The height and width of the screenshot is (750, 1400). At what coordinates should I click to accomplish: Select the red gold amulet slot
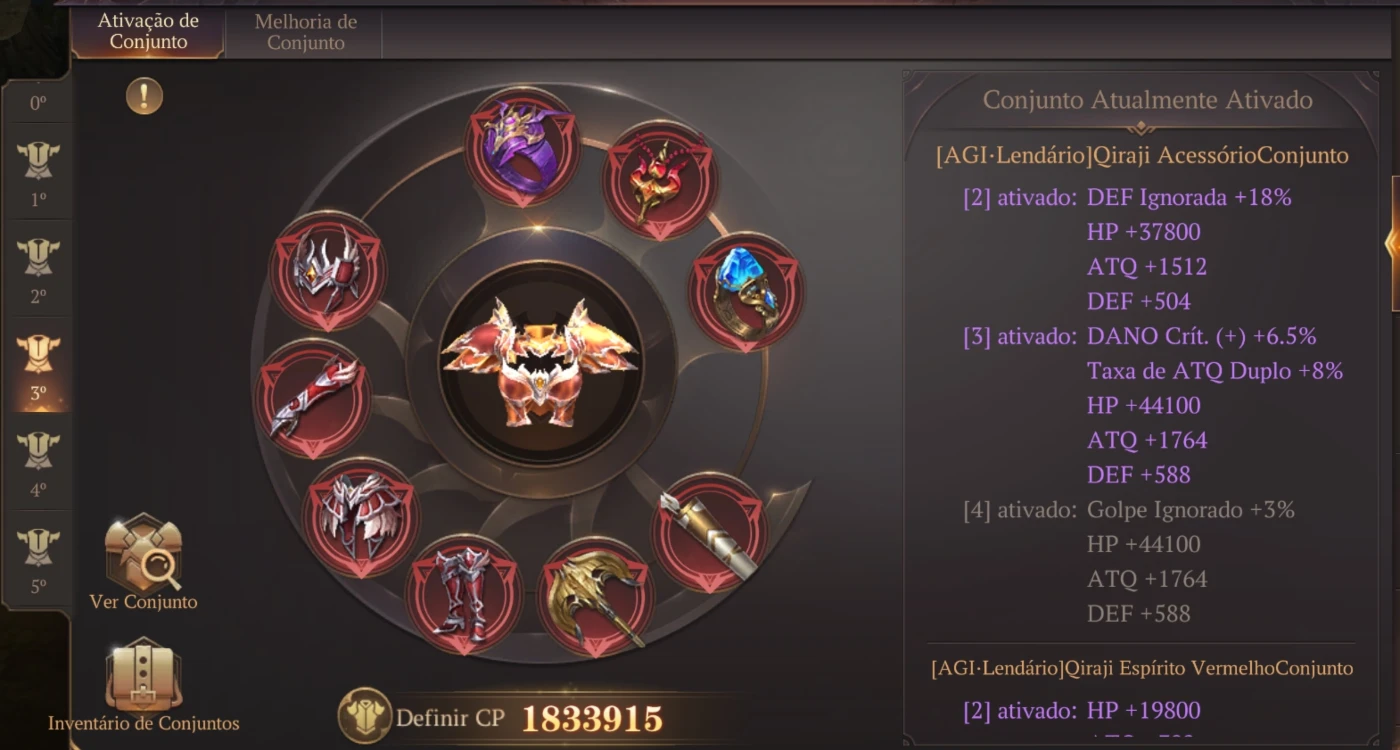[659, 181]
